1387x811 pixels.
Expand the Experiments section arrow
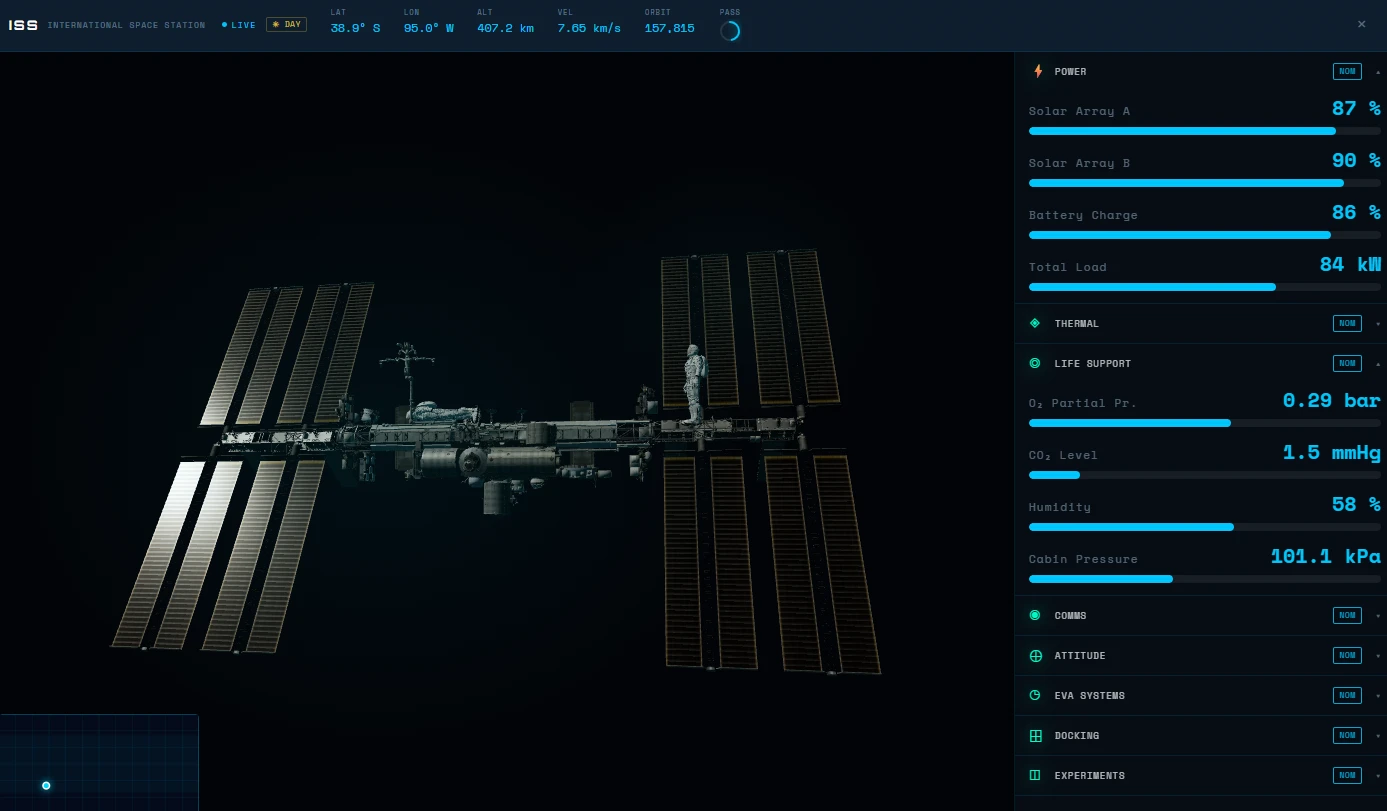[1377, 776]
